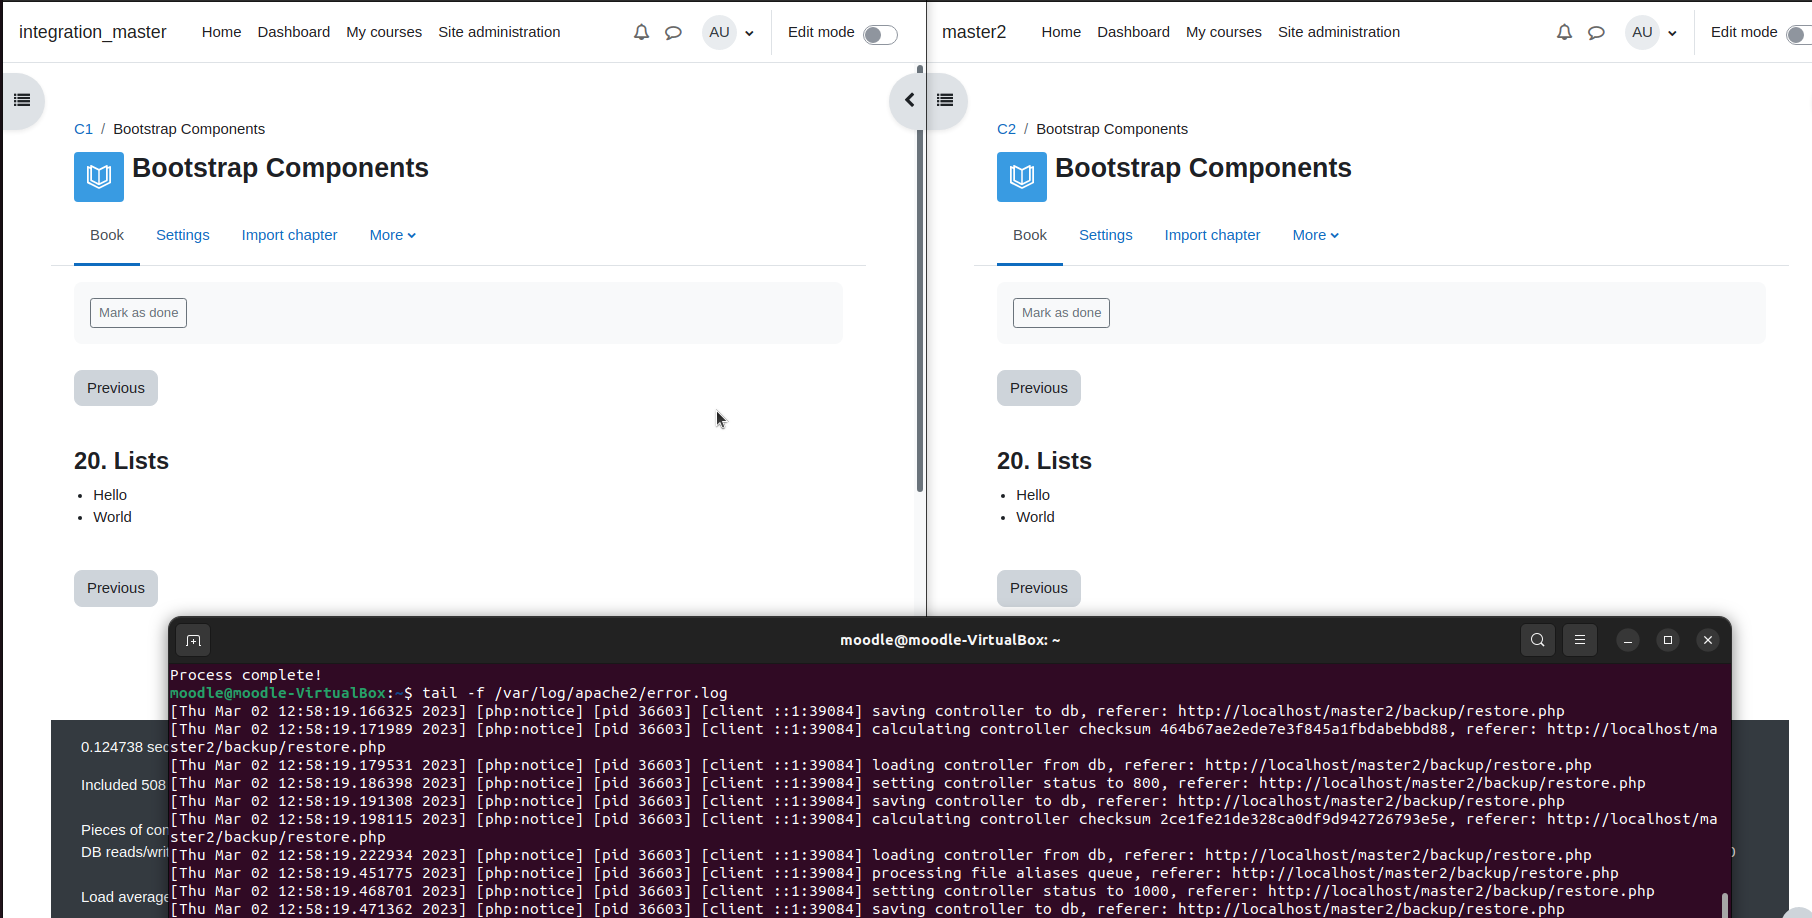The height and width of the screenshot is (918, 1812).
Task: Open Home in master2 navbar
Action: (1061, 32)
